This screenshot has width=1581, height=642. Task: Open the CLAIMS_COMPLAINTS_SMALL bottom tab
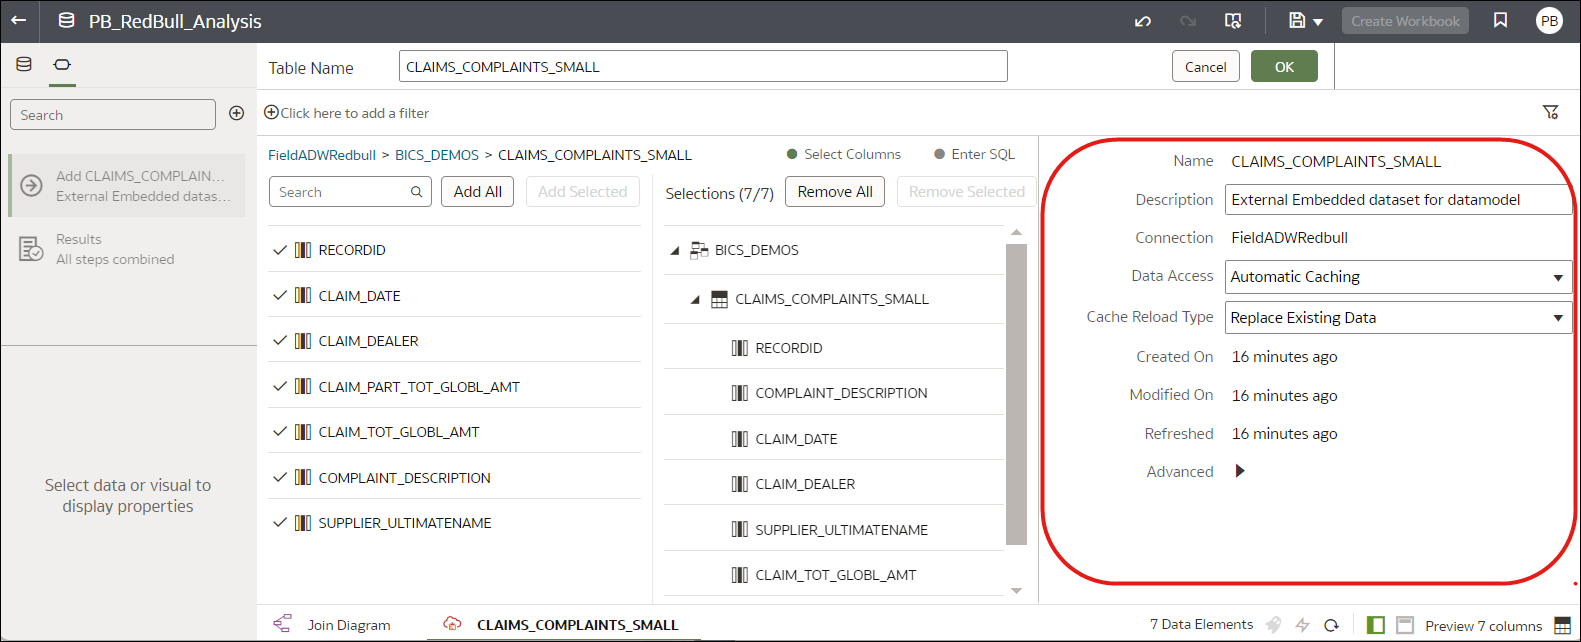click(x=561, y=624)
